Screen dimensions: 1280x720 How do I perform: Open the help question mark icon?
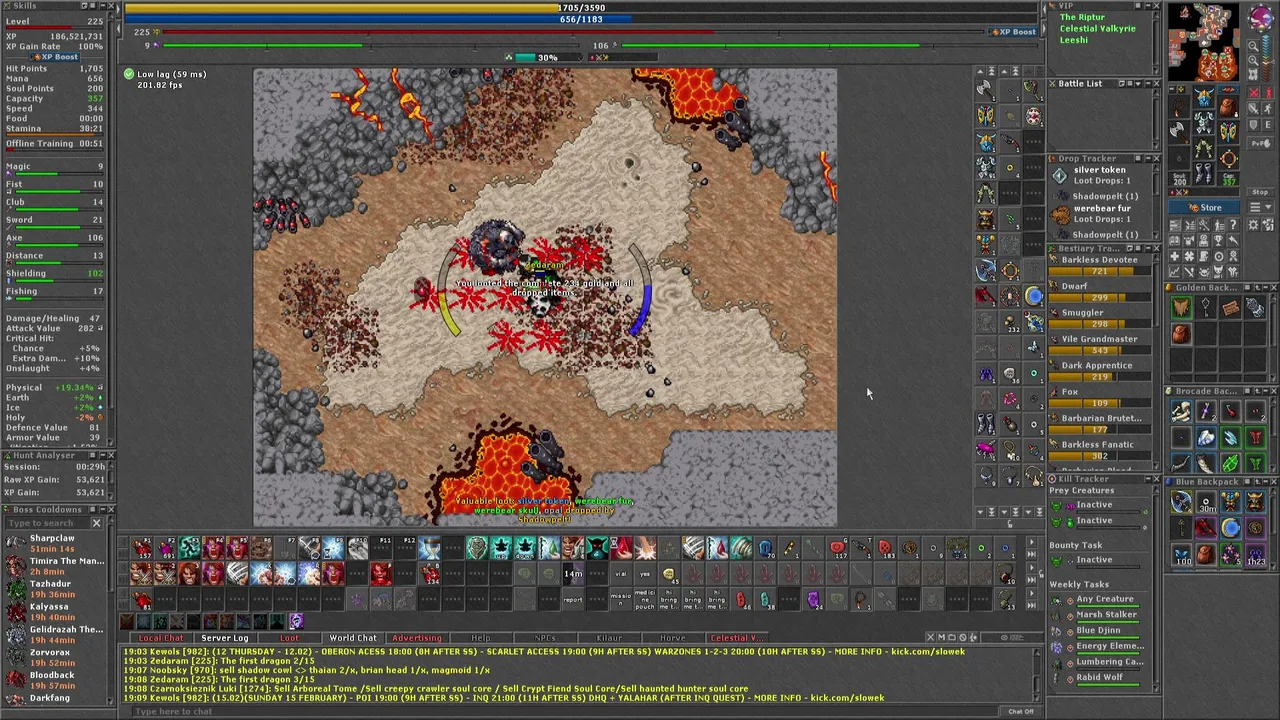[x=1232, y=225]
